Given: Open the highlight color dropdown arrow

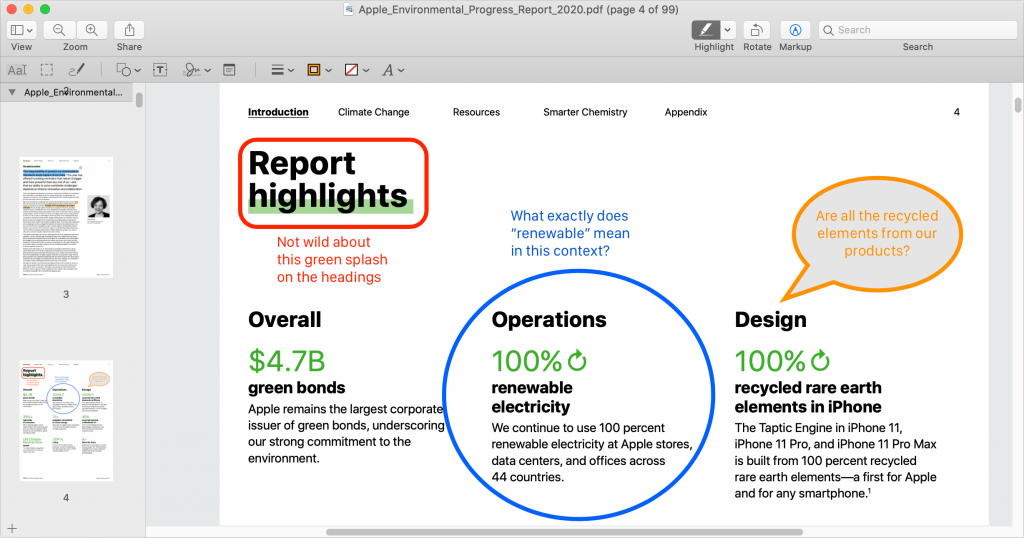Looking at the screenshot, I should coord(728,30).
